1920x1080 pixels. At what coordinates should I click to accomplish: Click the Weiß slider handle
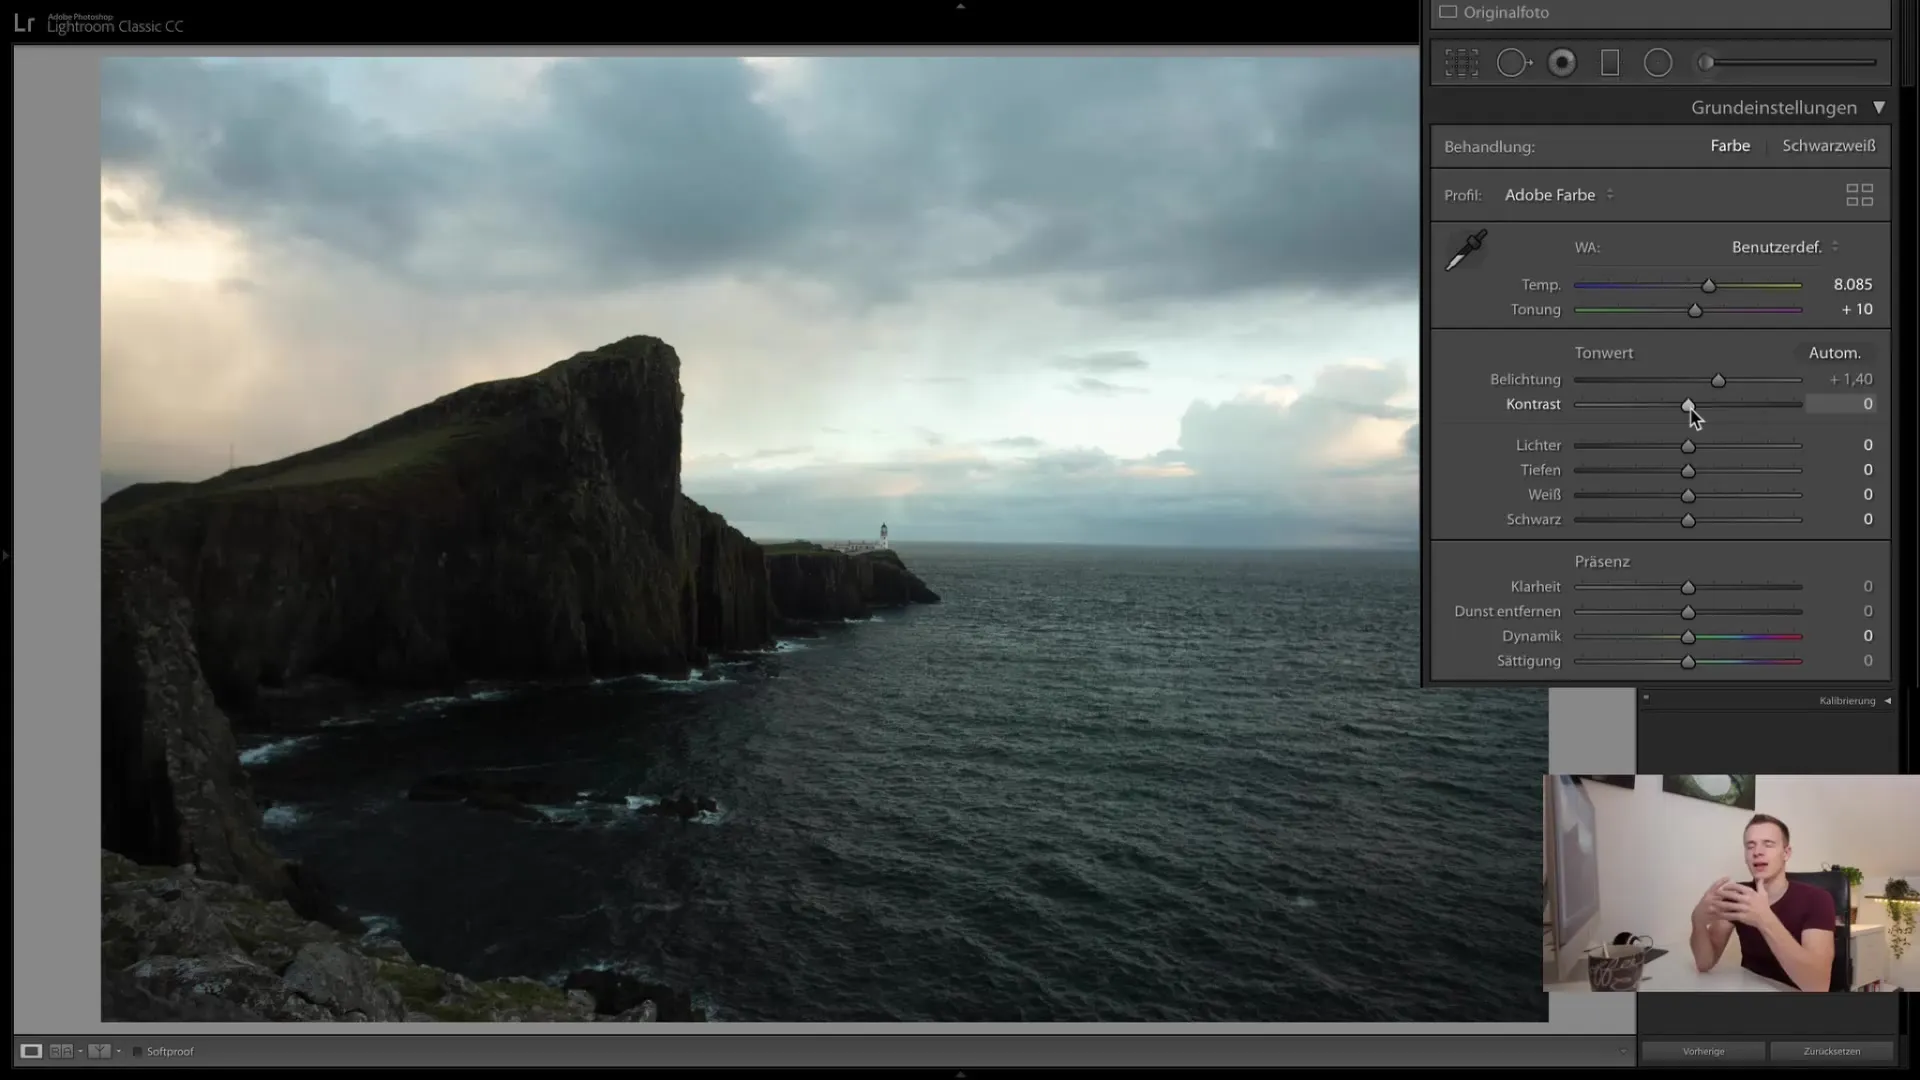click(1688, 496)
